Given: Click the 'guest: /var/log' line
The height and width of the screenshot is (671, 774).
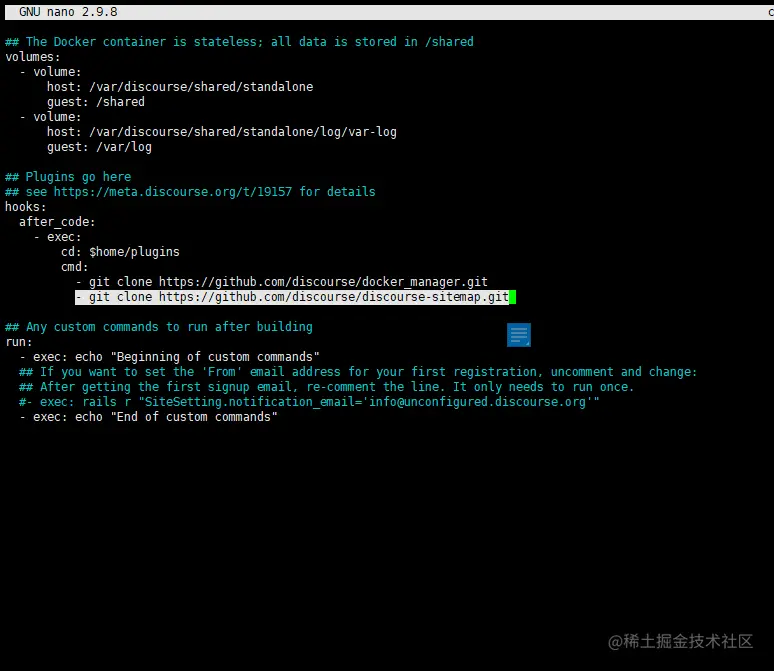Looking at the screenshot, I should [x=99, y=147].
